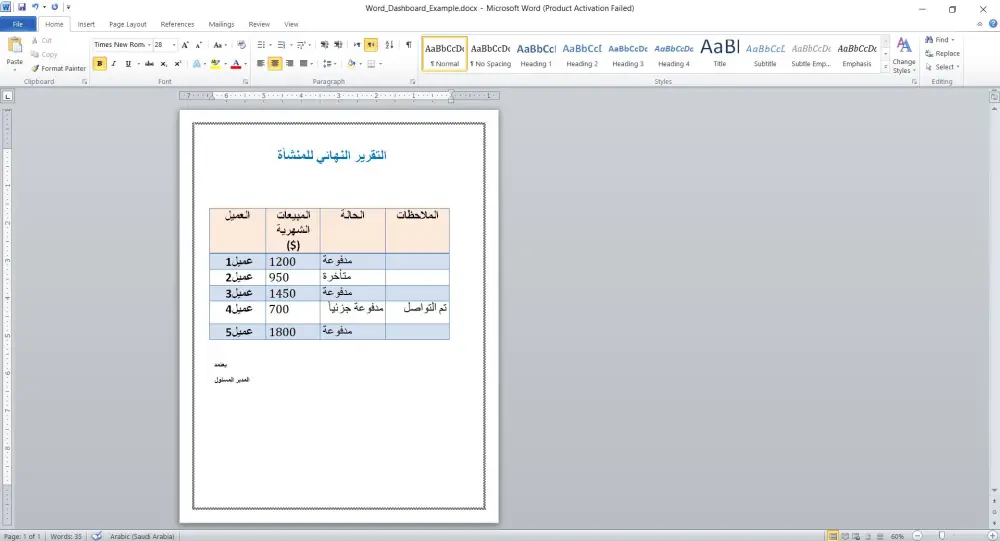
Task: Apply the red font color
Action: click(235, 64)
